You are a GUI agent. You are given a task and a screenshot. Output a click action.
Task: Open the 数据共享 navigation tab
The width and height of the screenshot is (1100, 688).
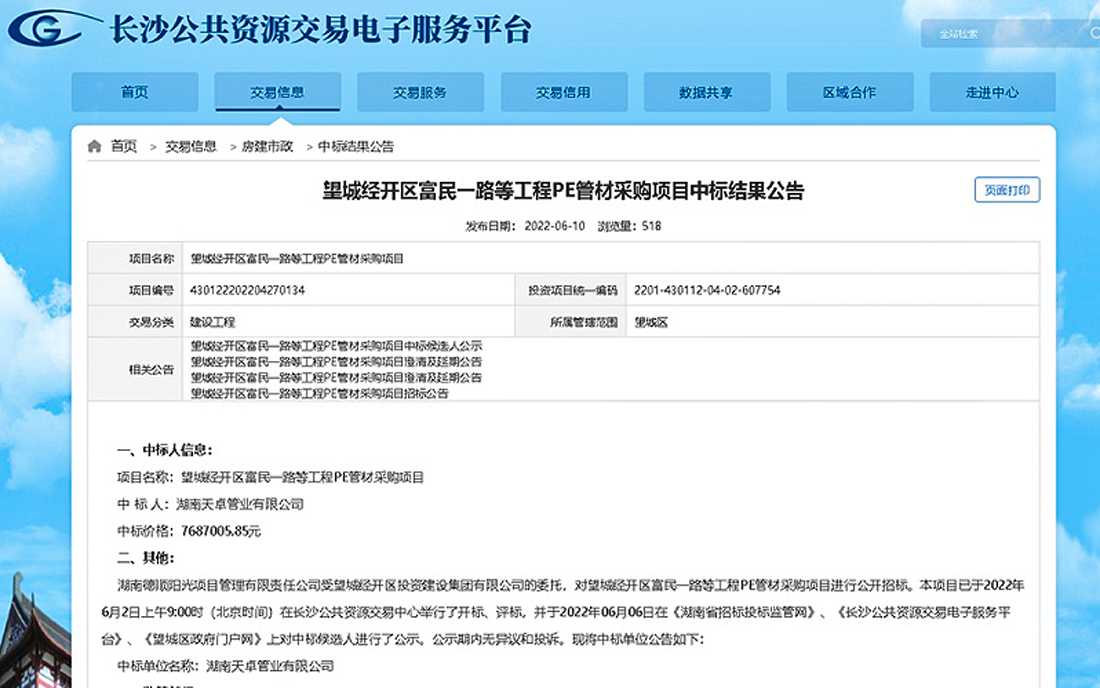[x=706, y=92]
